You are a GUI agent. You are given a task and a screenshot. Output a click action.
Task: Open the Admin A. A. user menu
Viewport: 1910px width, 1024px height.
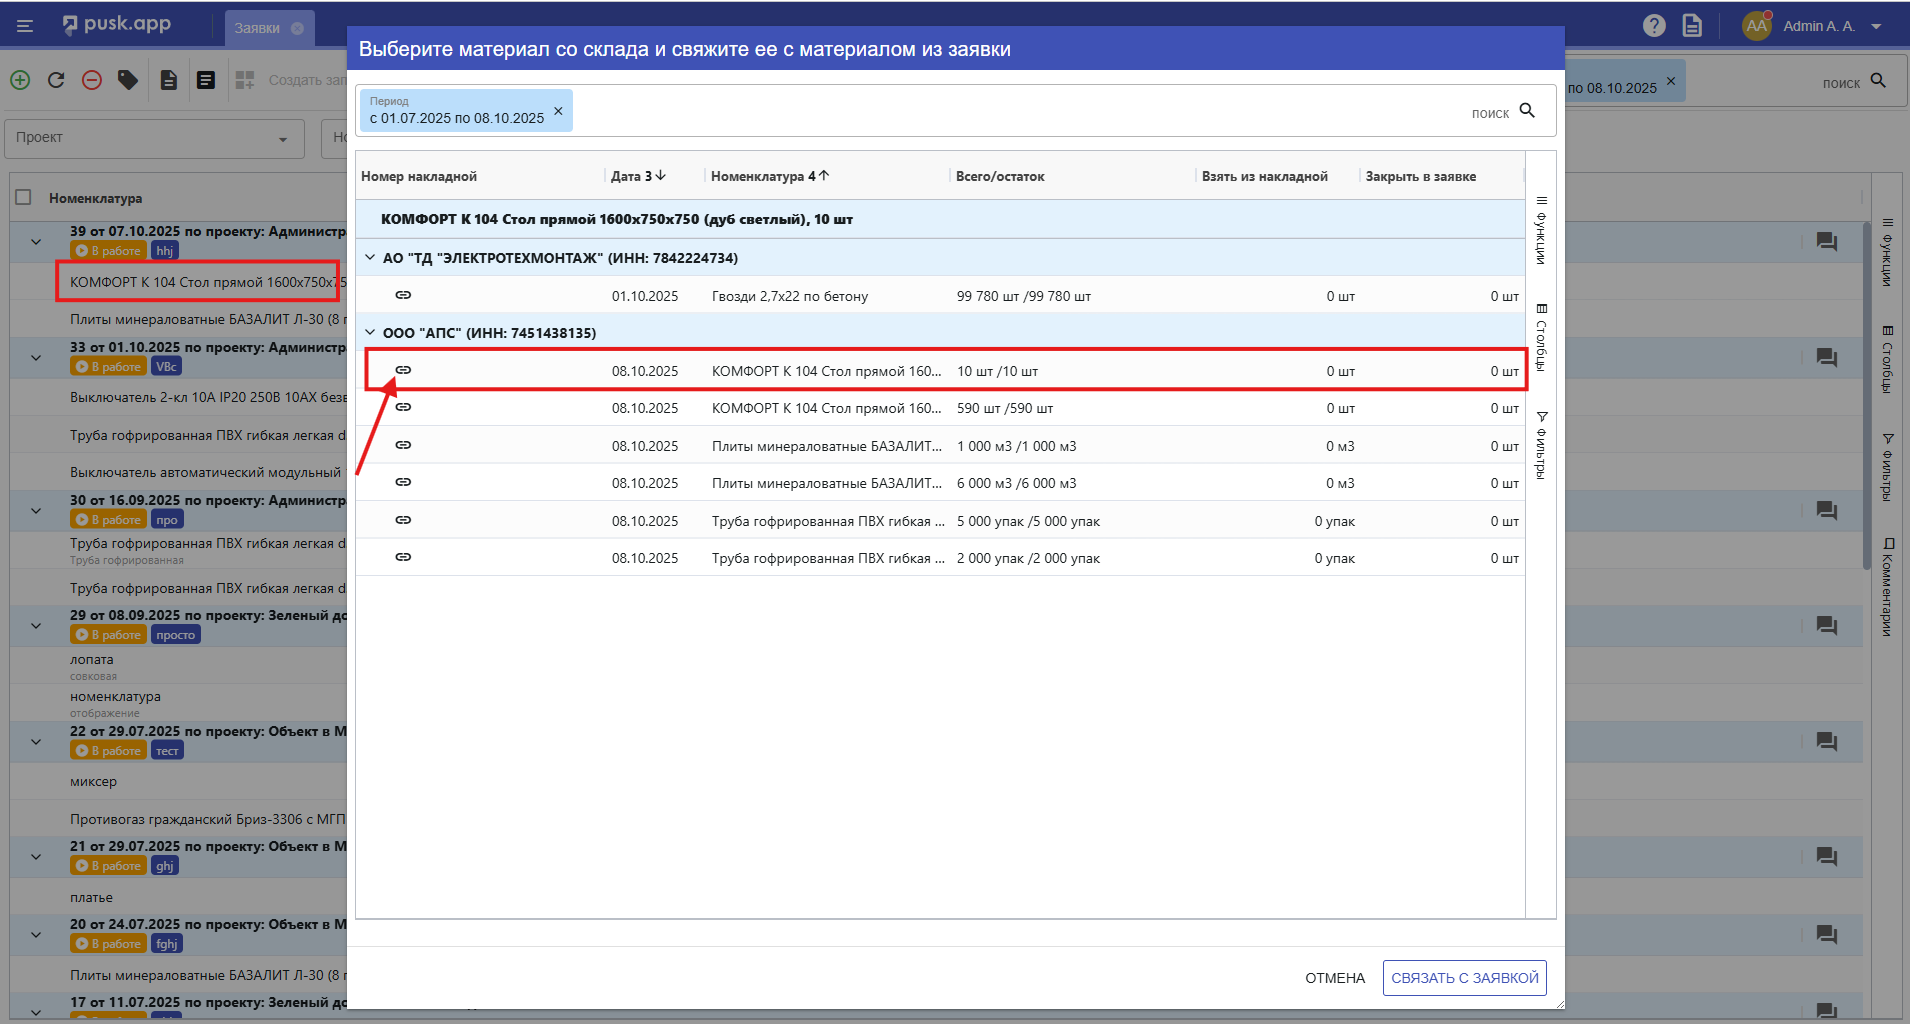coord(1818,26)
